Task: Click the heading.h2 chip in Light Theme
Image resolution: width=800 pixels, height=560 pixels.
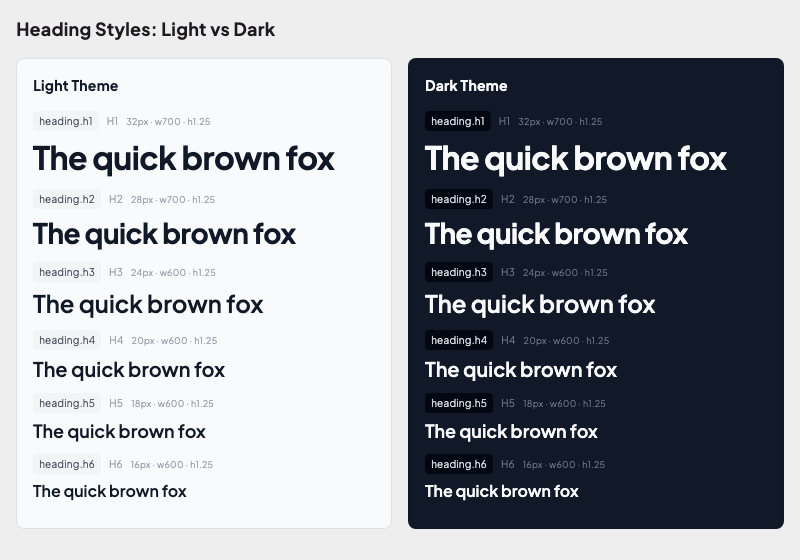Action: [x=67, y=199]
